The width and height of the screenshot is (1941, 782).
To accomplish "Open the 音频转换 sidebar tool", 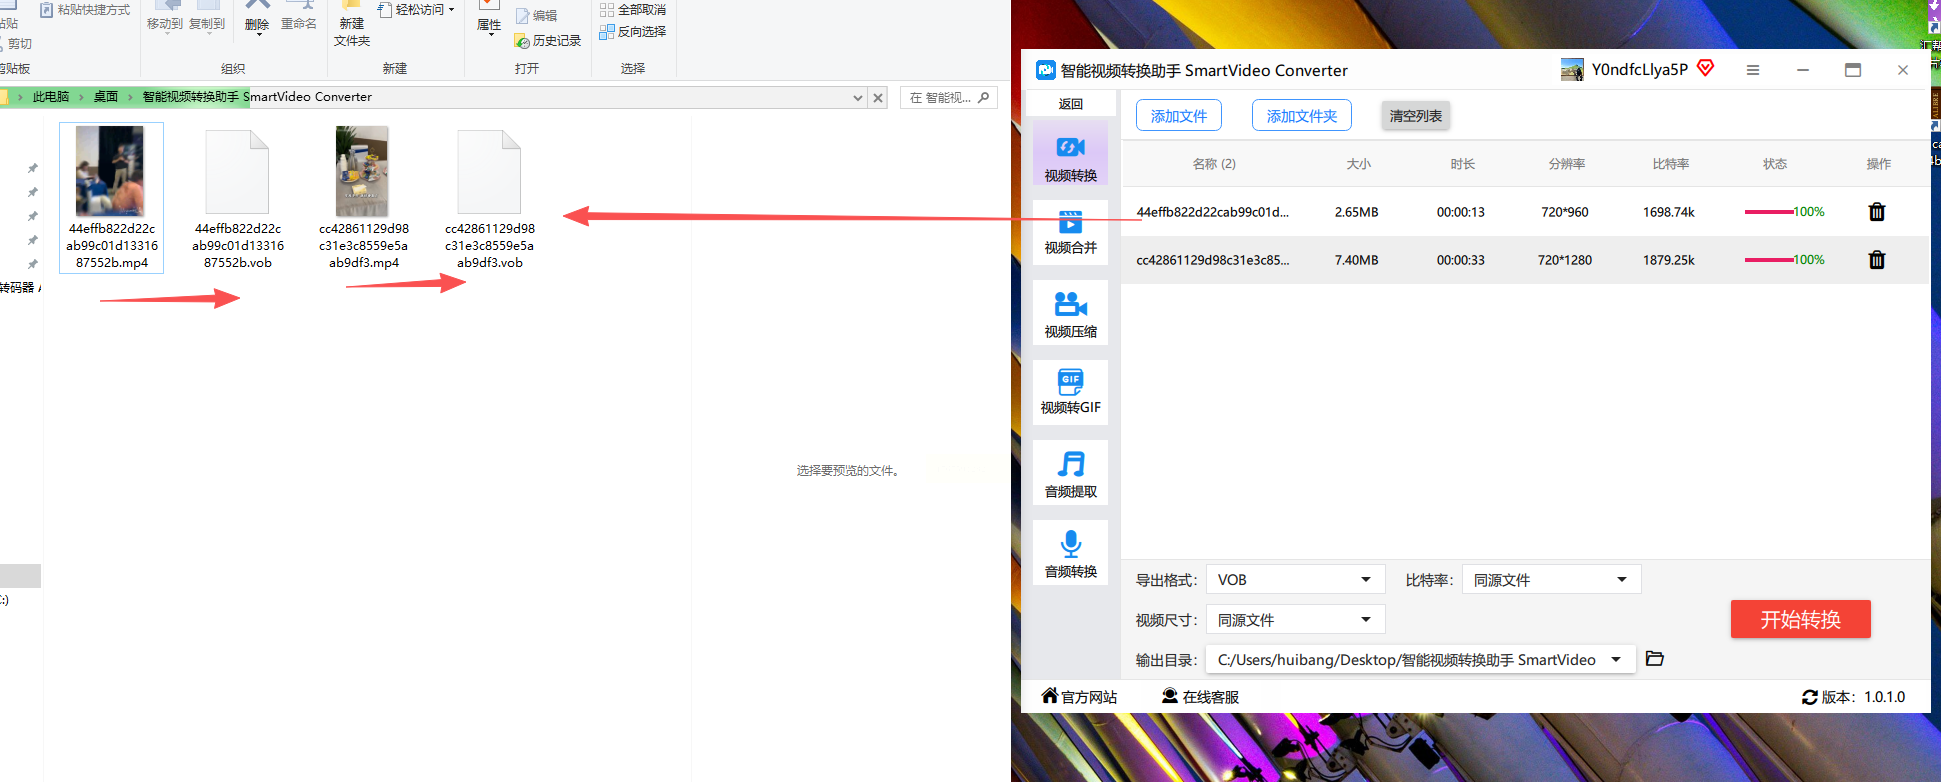I will click(1070, 553).
